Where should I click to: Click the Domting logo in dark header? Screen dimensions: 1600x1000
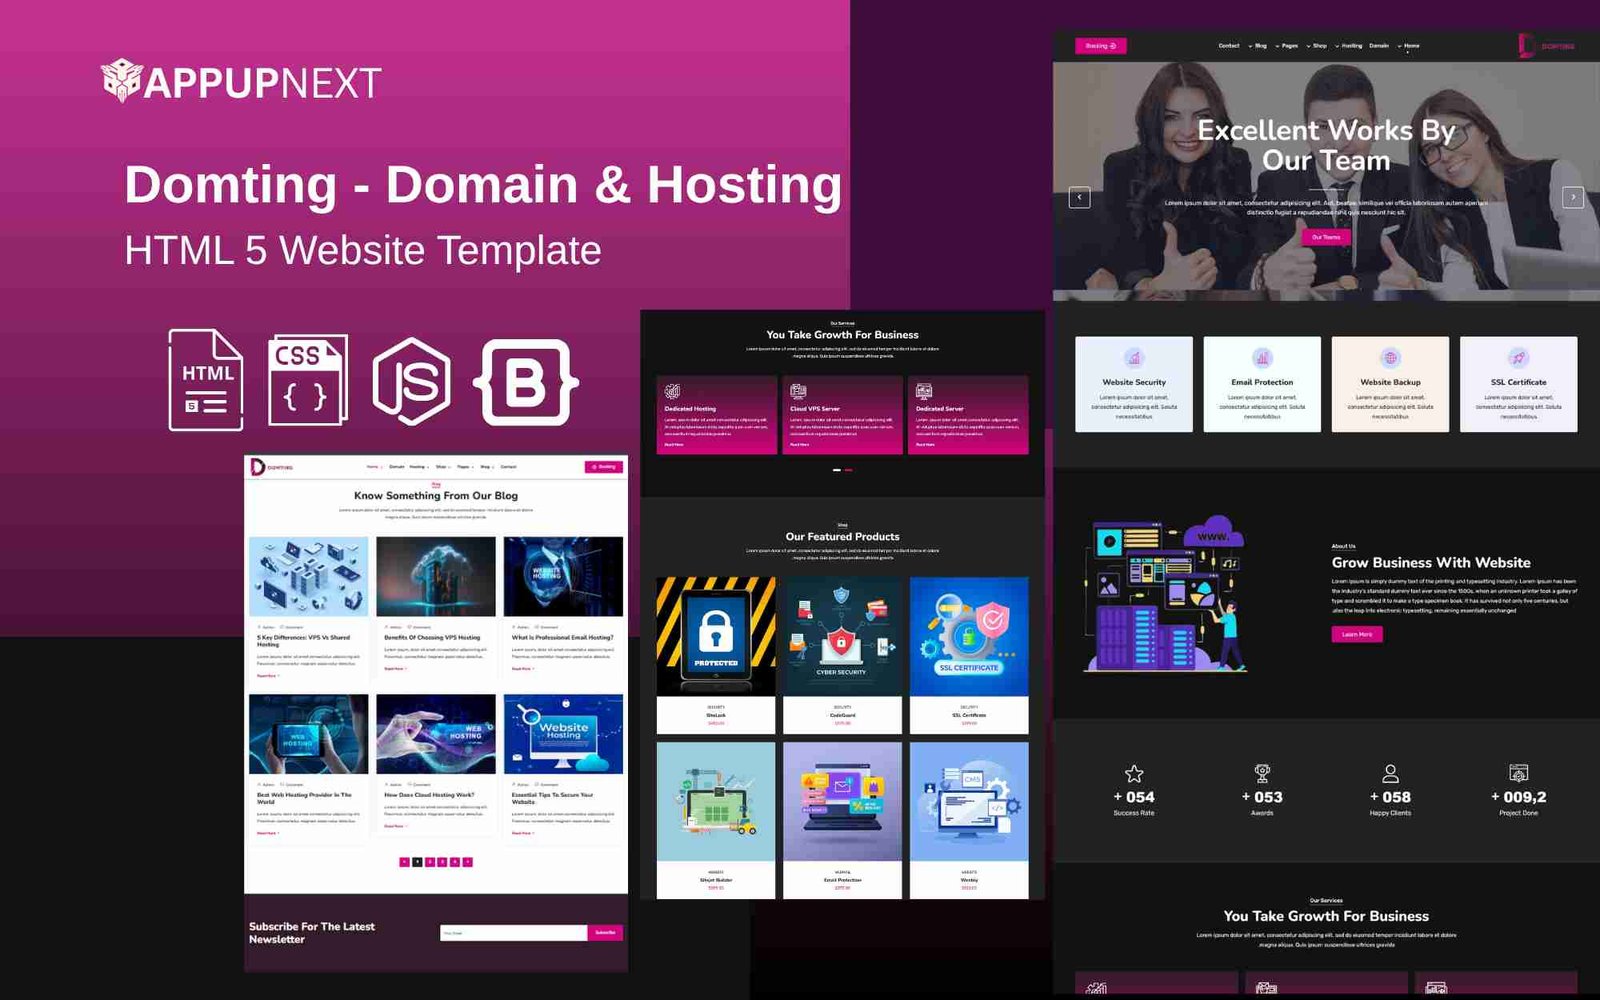1546,46
